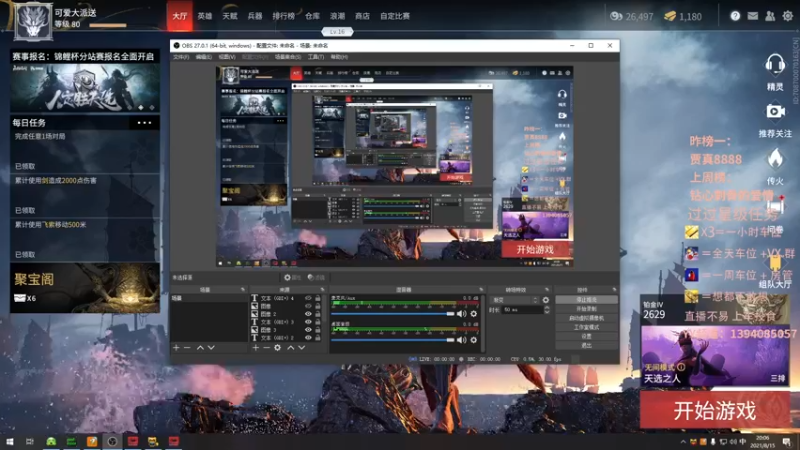Open 设置 button in OBS controls panel

[x=586, y=337]
